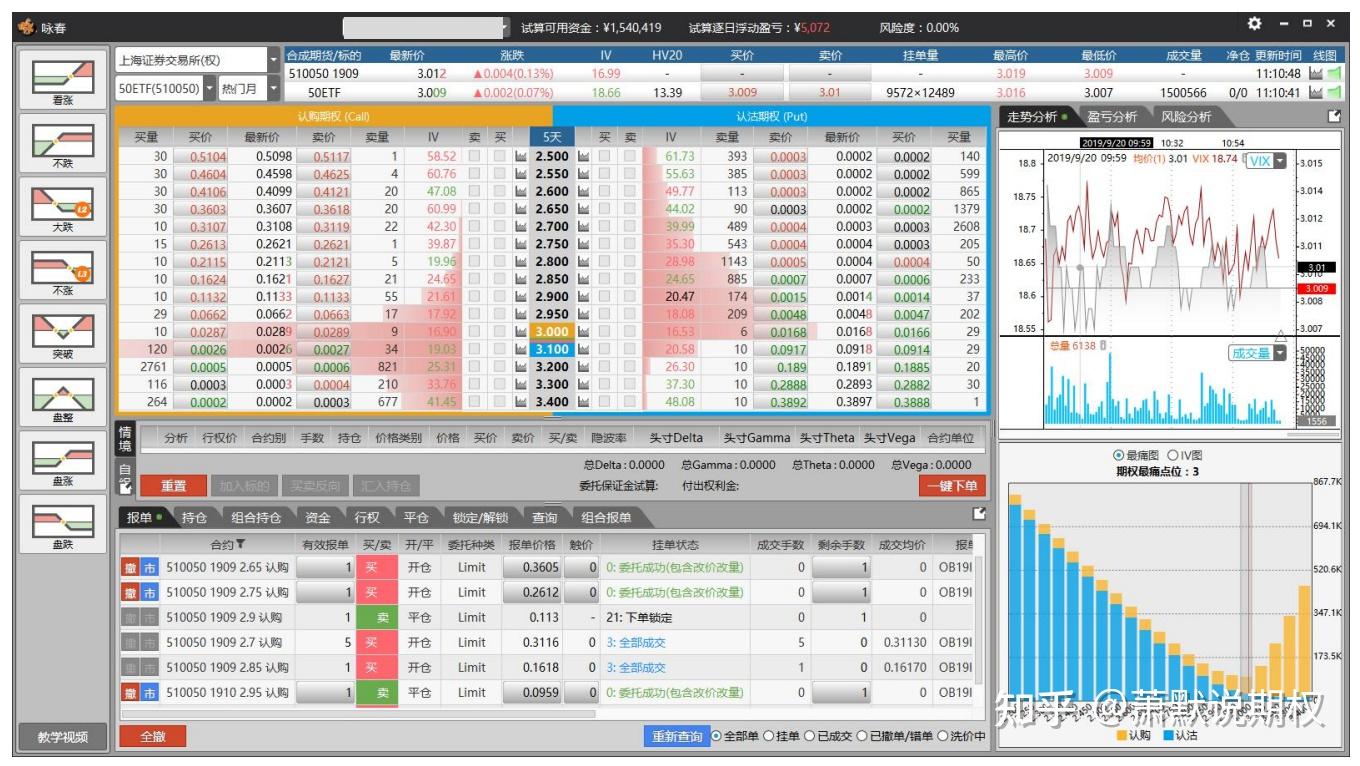Pop out the 报单 orders panel
Screen dimensions: 1360x766
coord(979,514)
